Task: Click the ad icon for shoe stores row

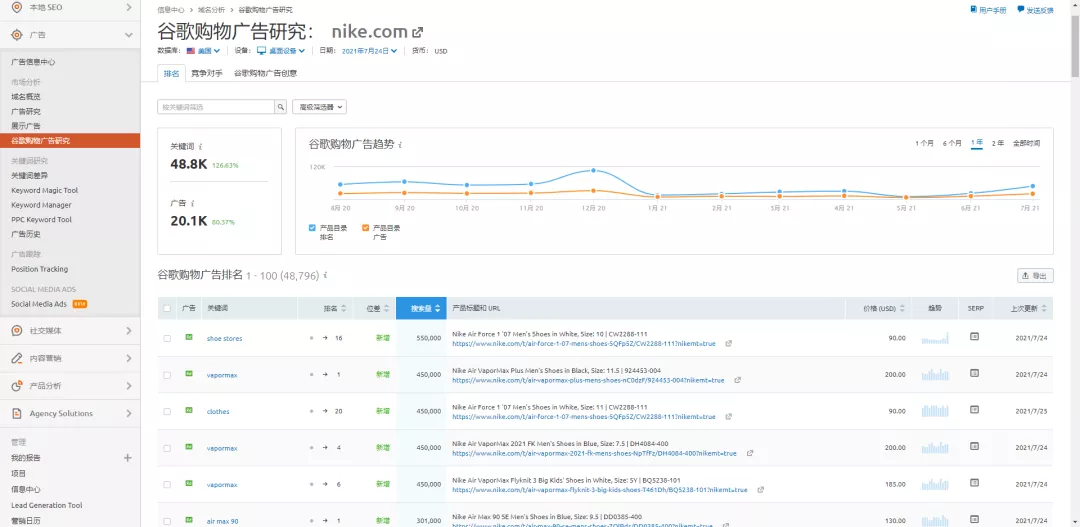Action: coord(188,338)
